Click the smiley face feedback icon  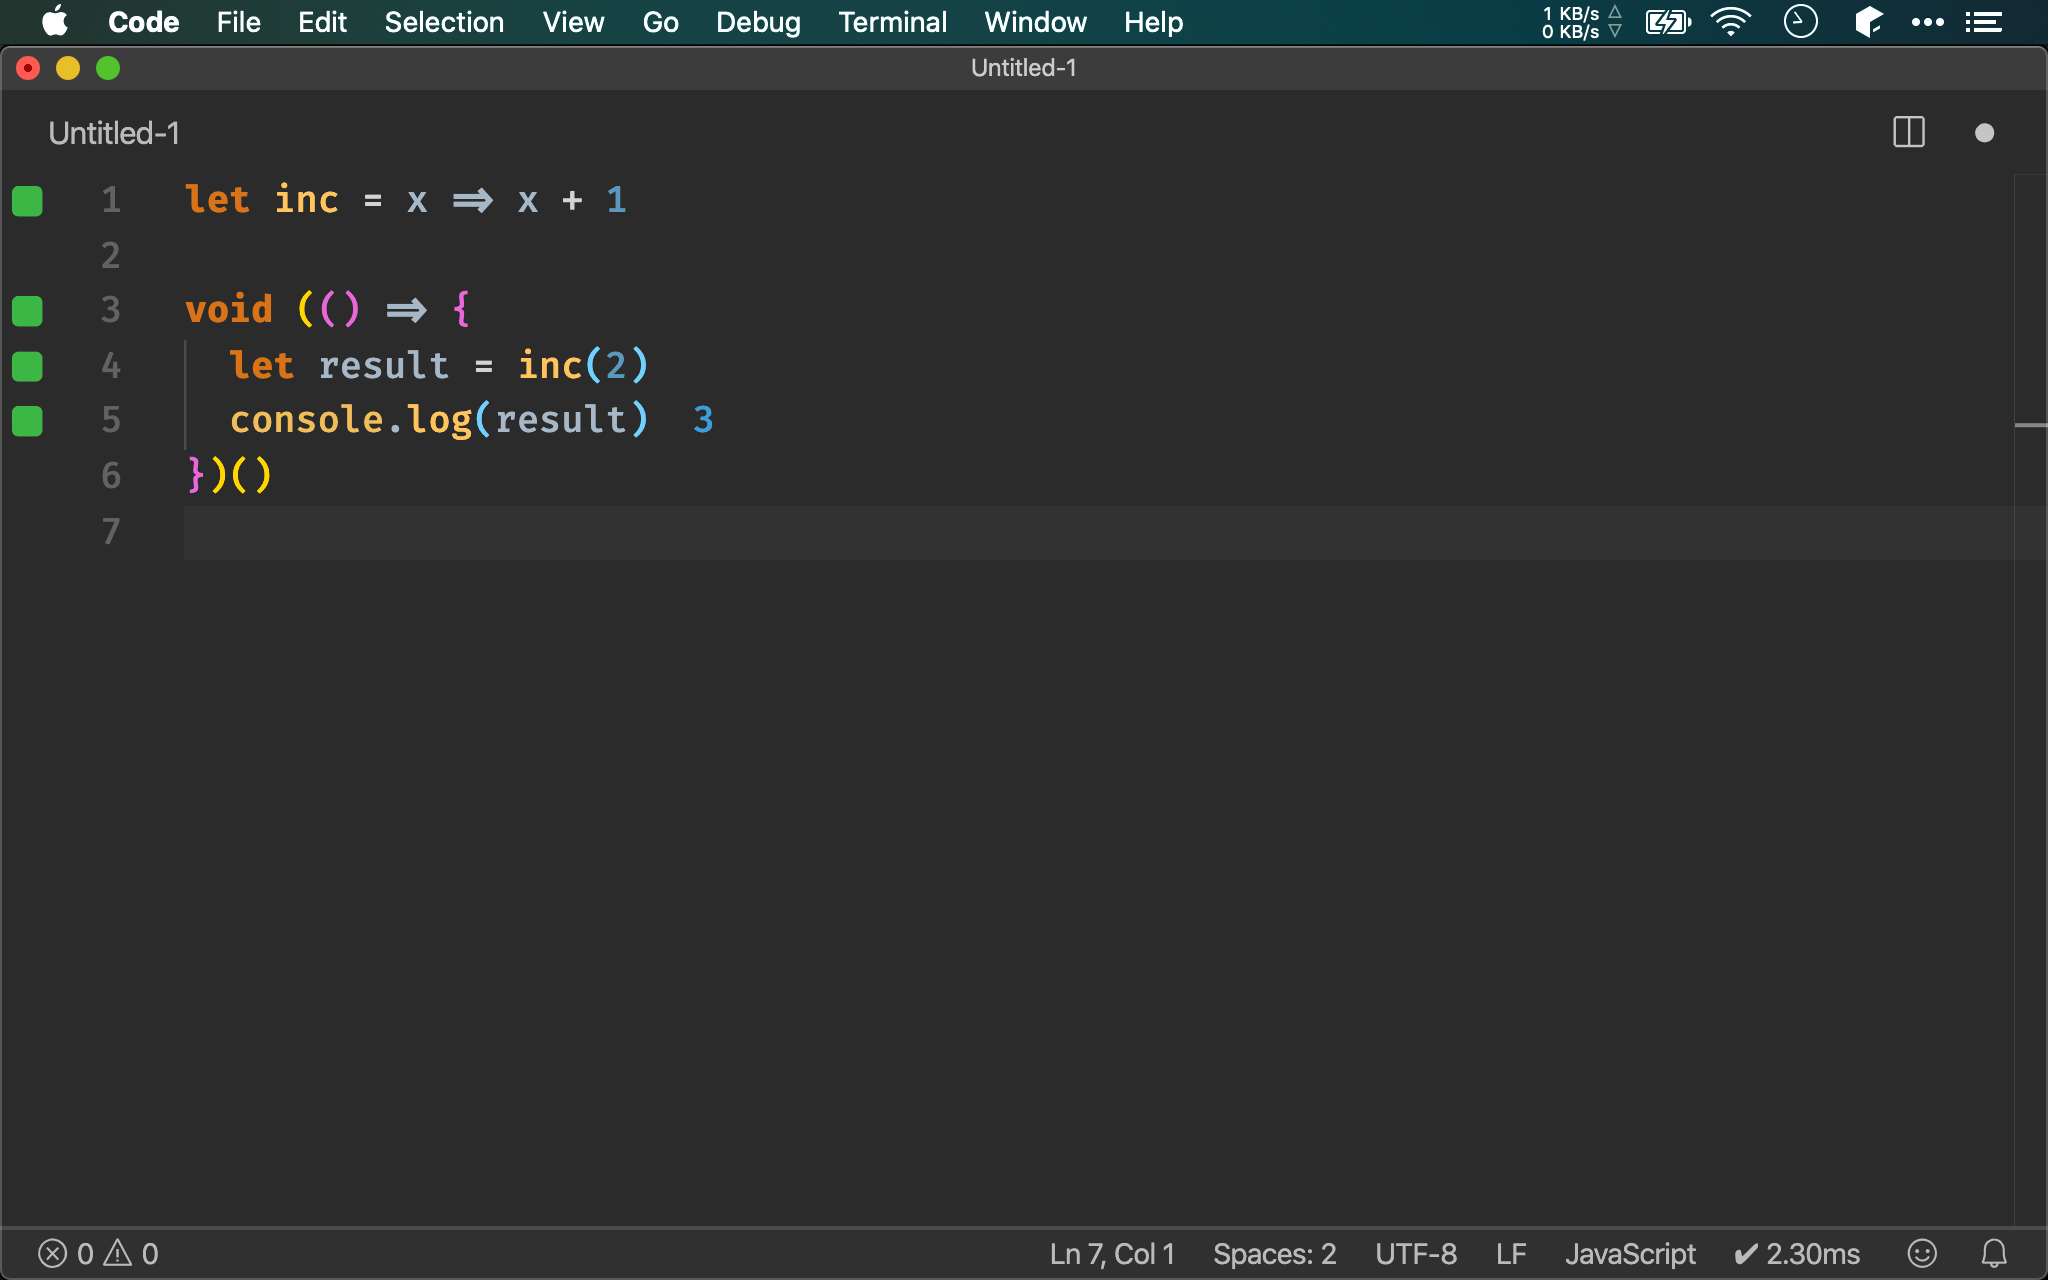point(1920,1253)
